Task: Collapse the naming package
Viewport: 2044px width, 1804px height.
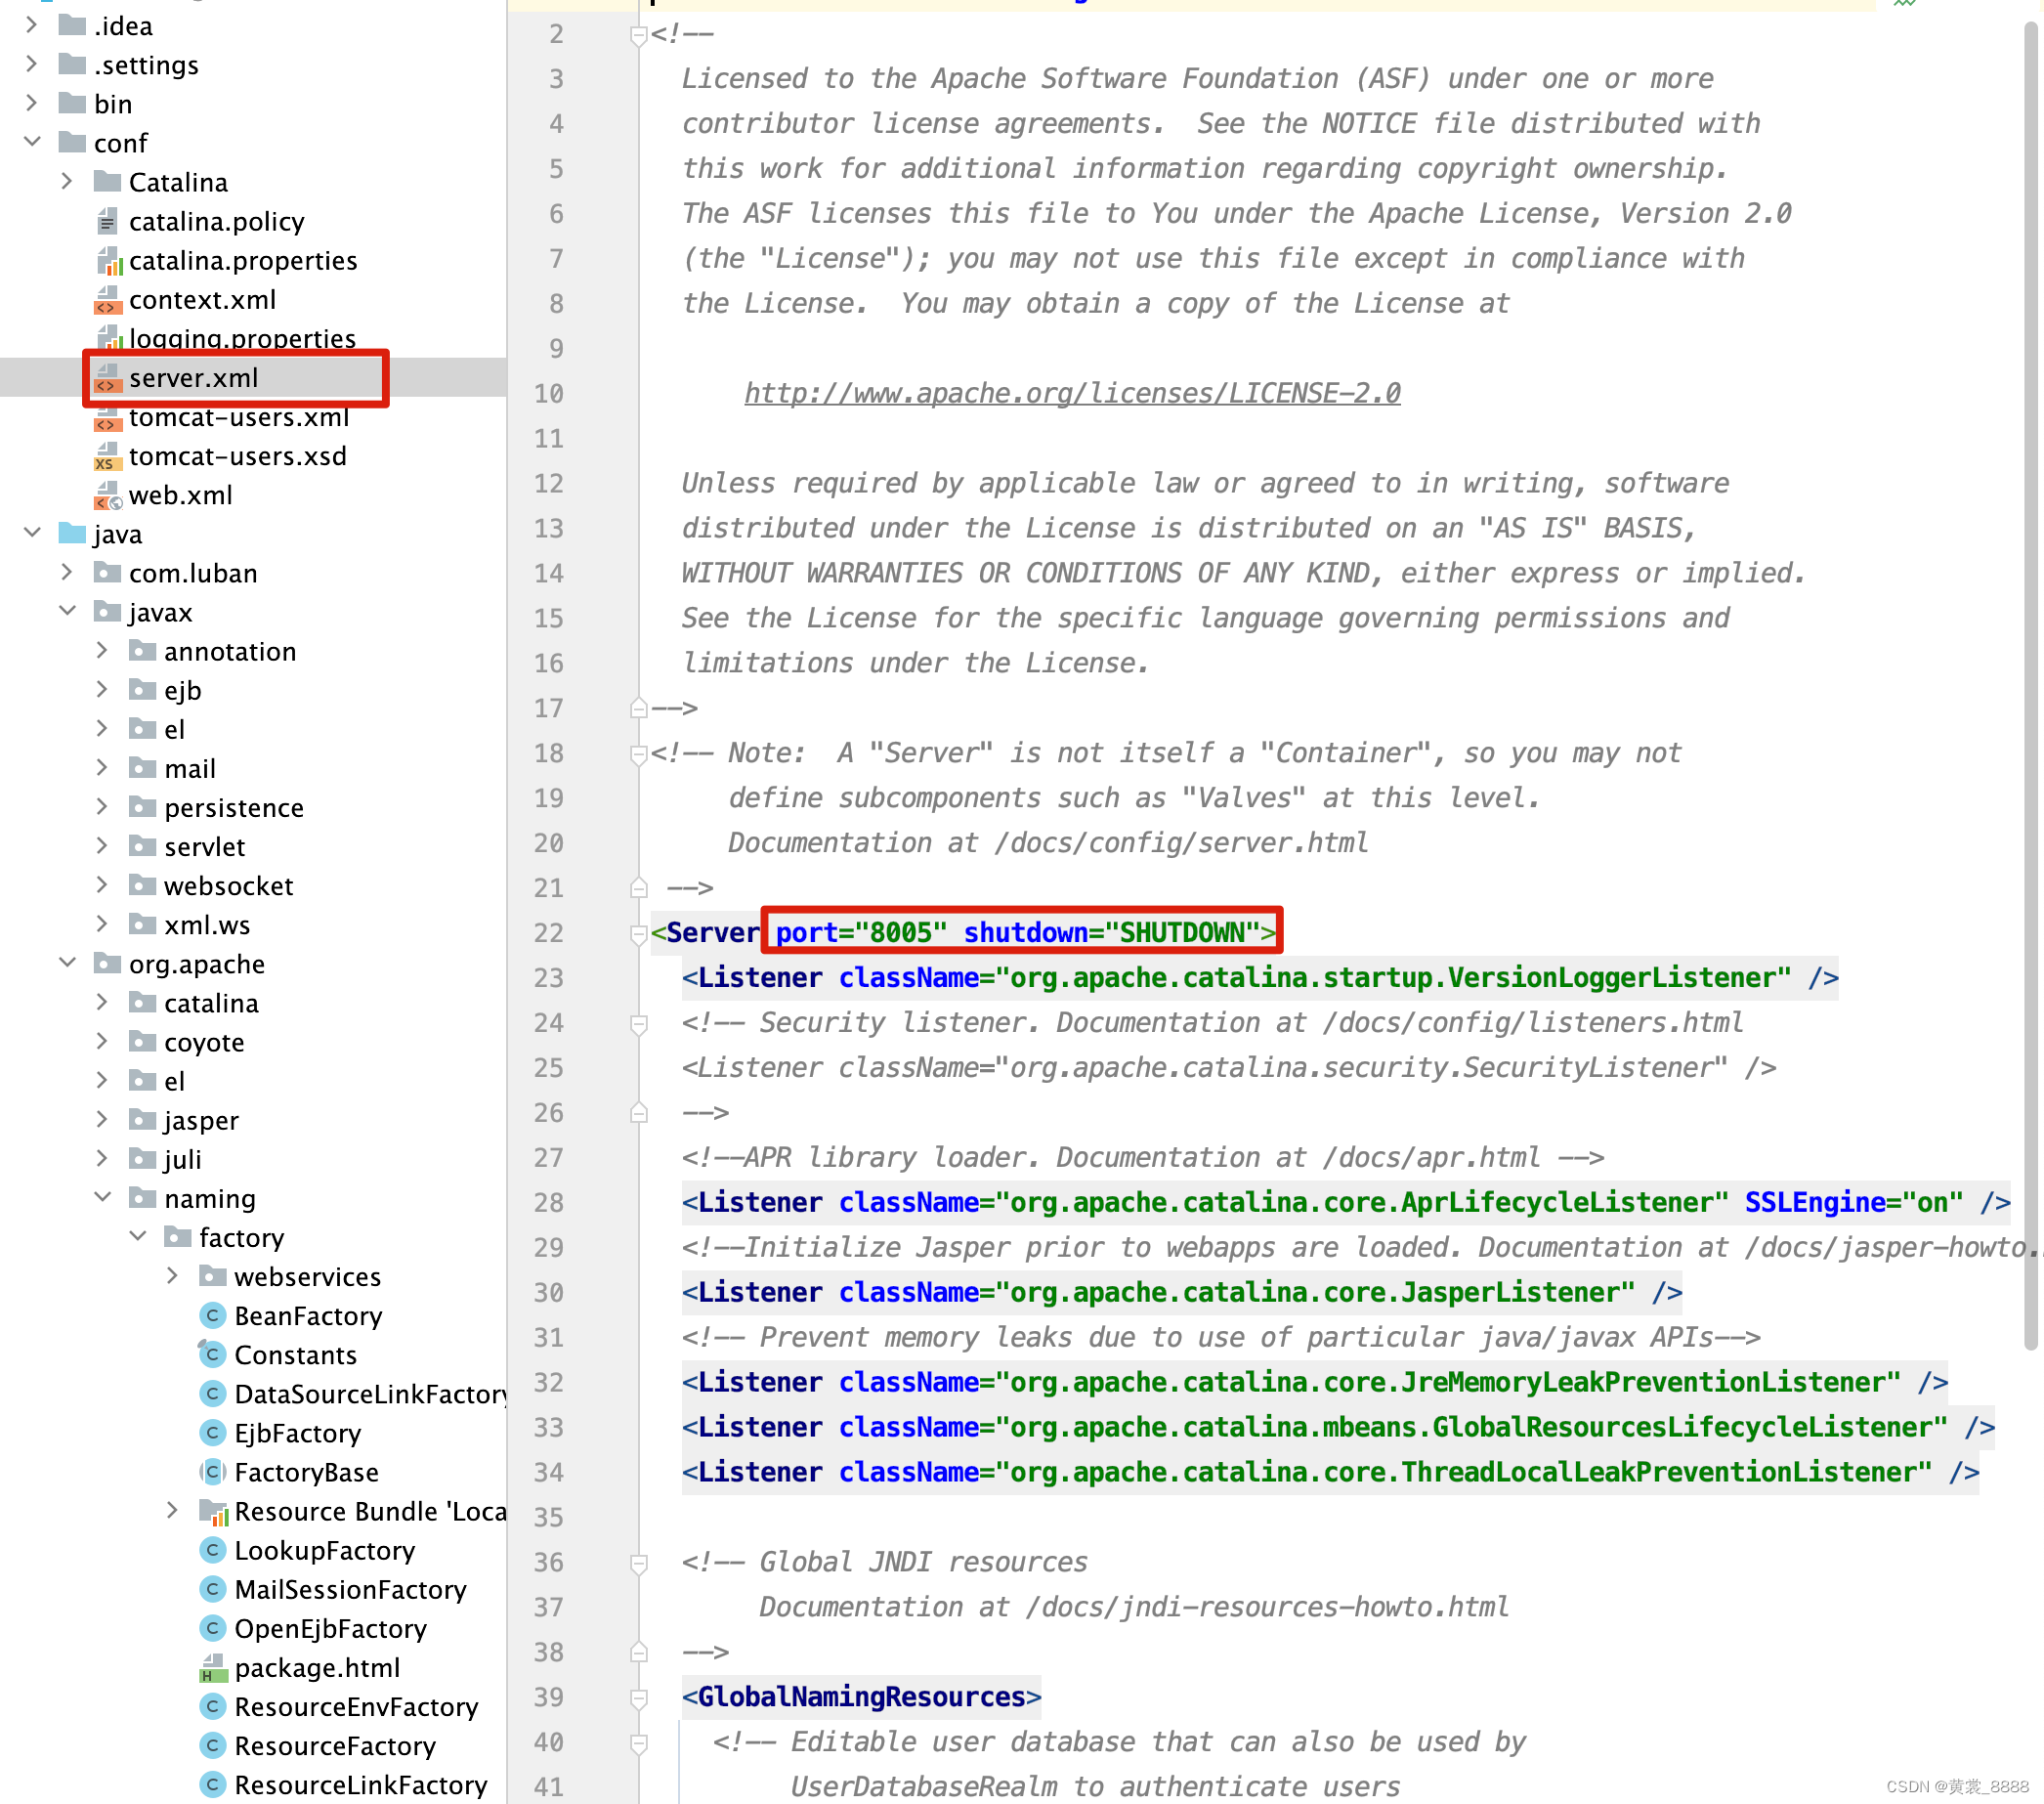Action: point(102,1198)
